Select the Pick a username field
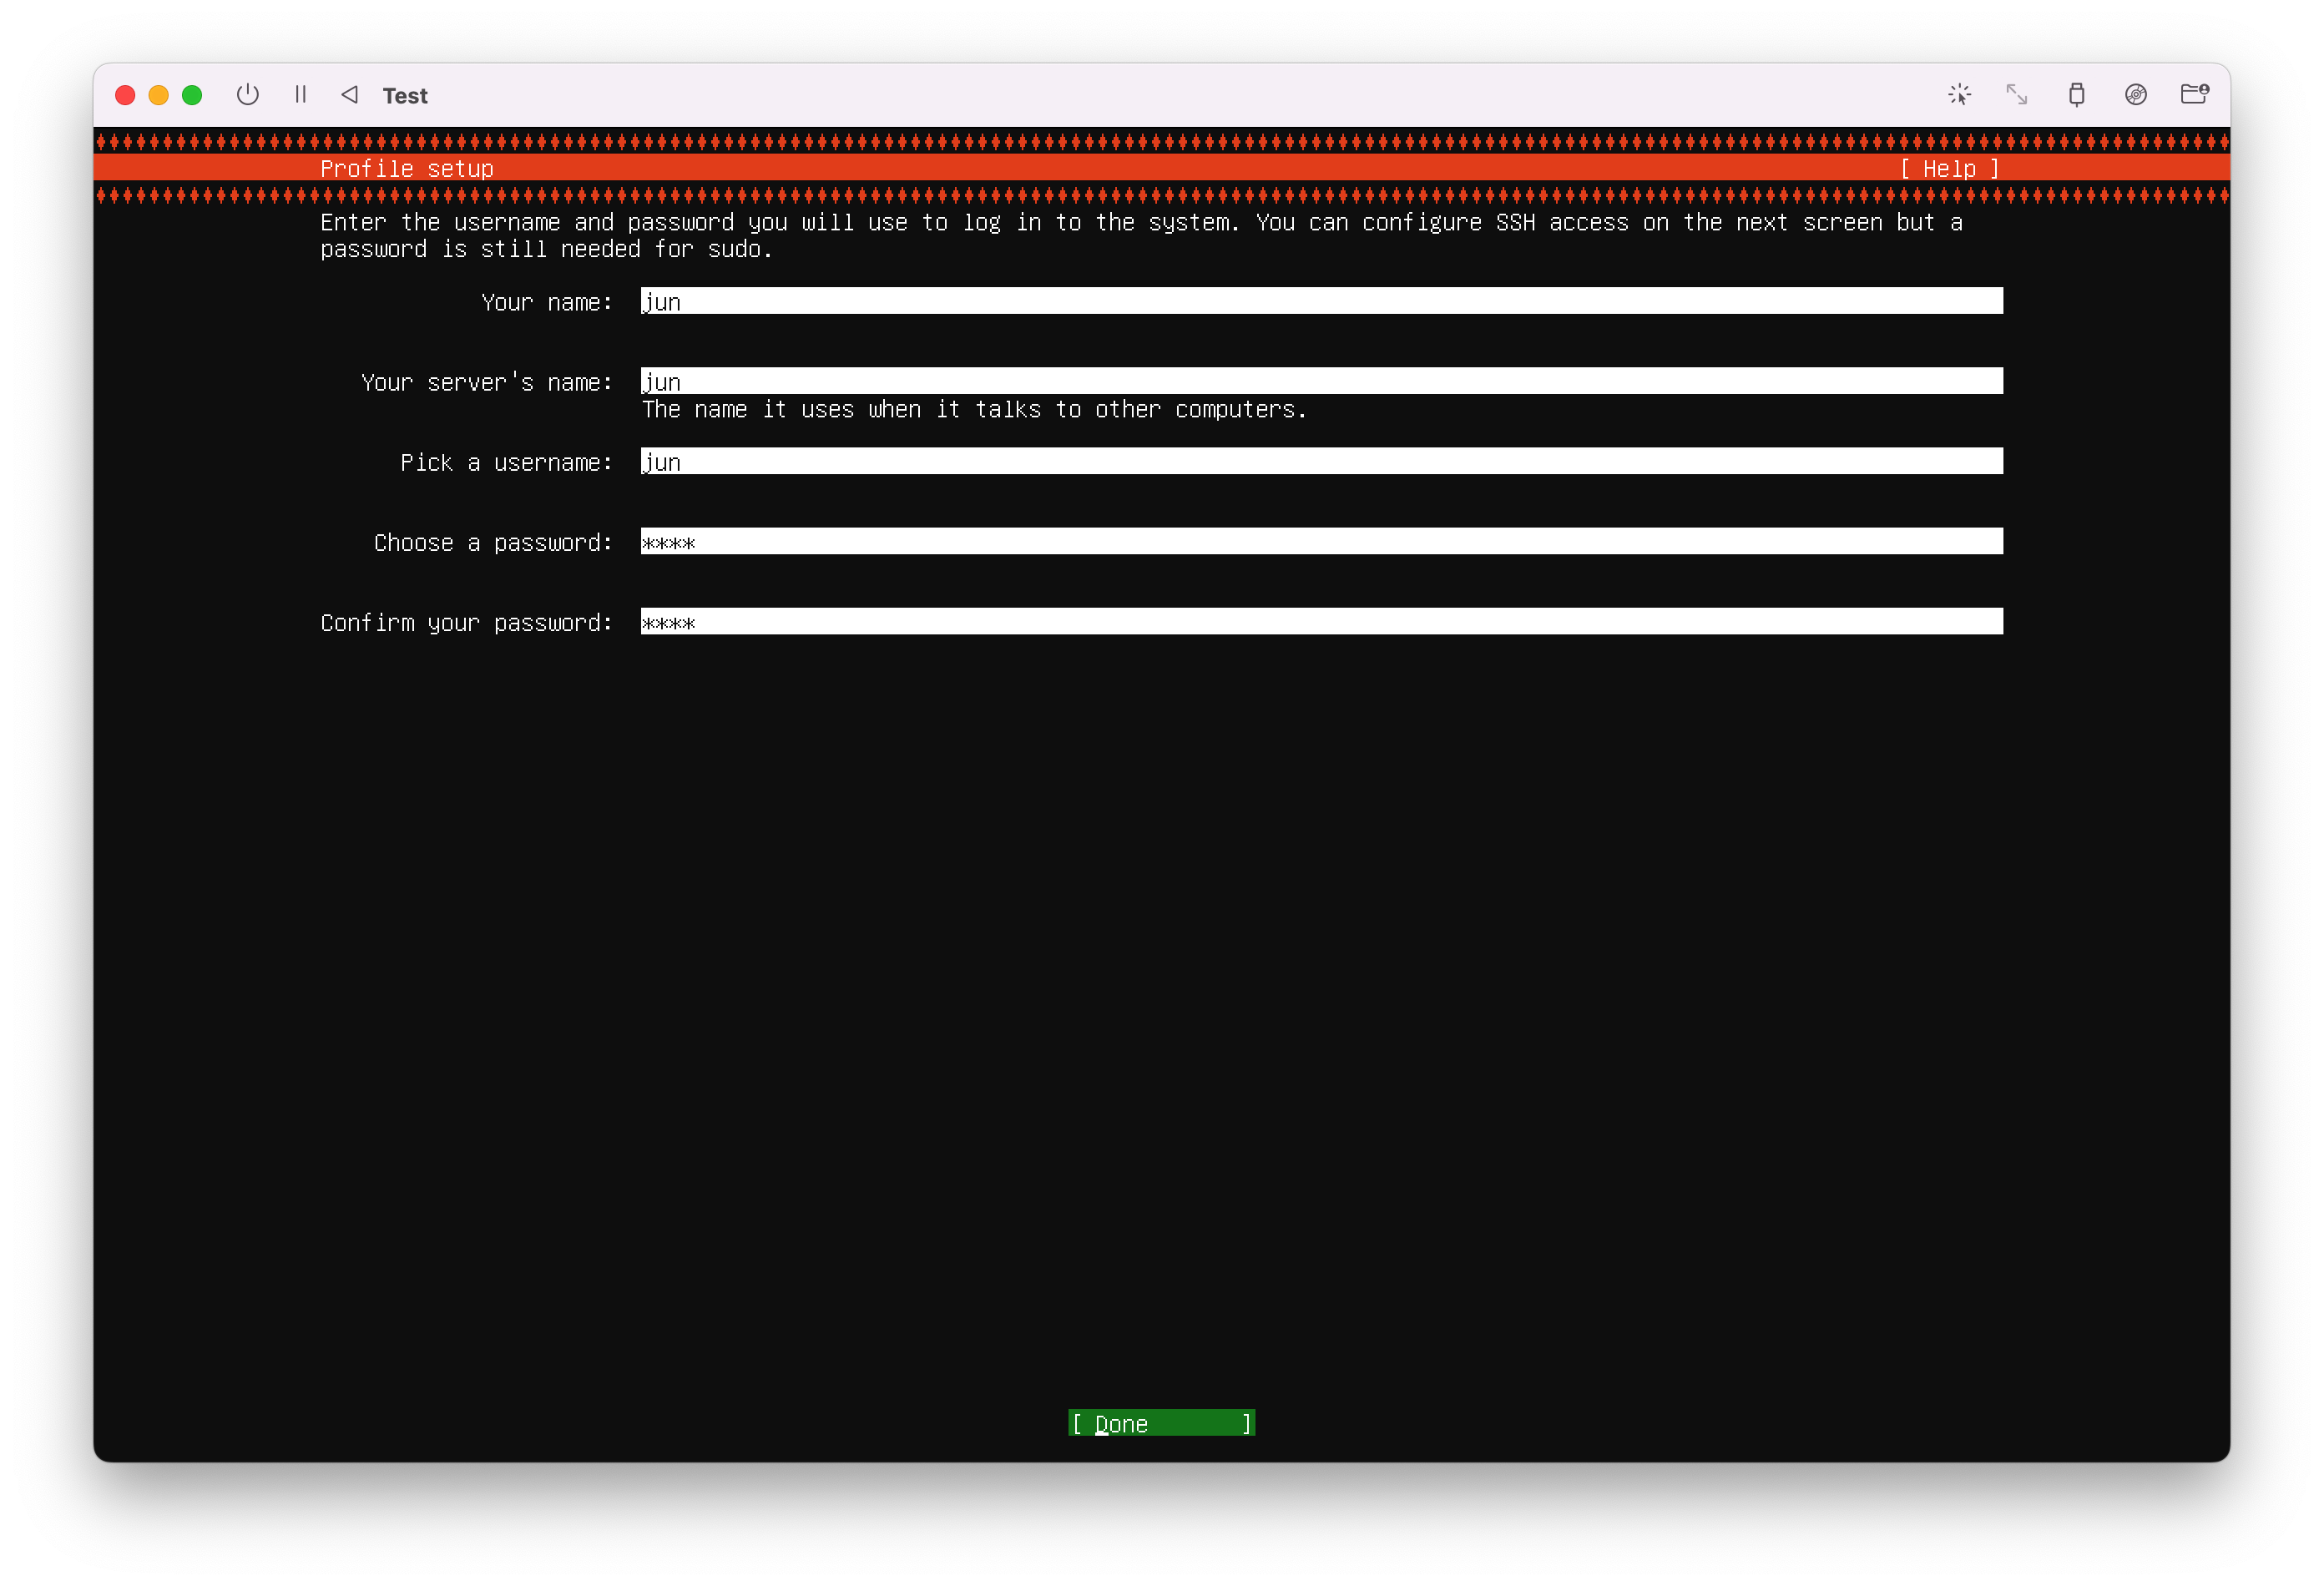 (1321, 461)
